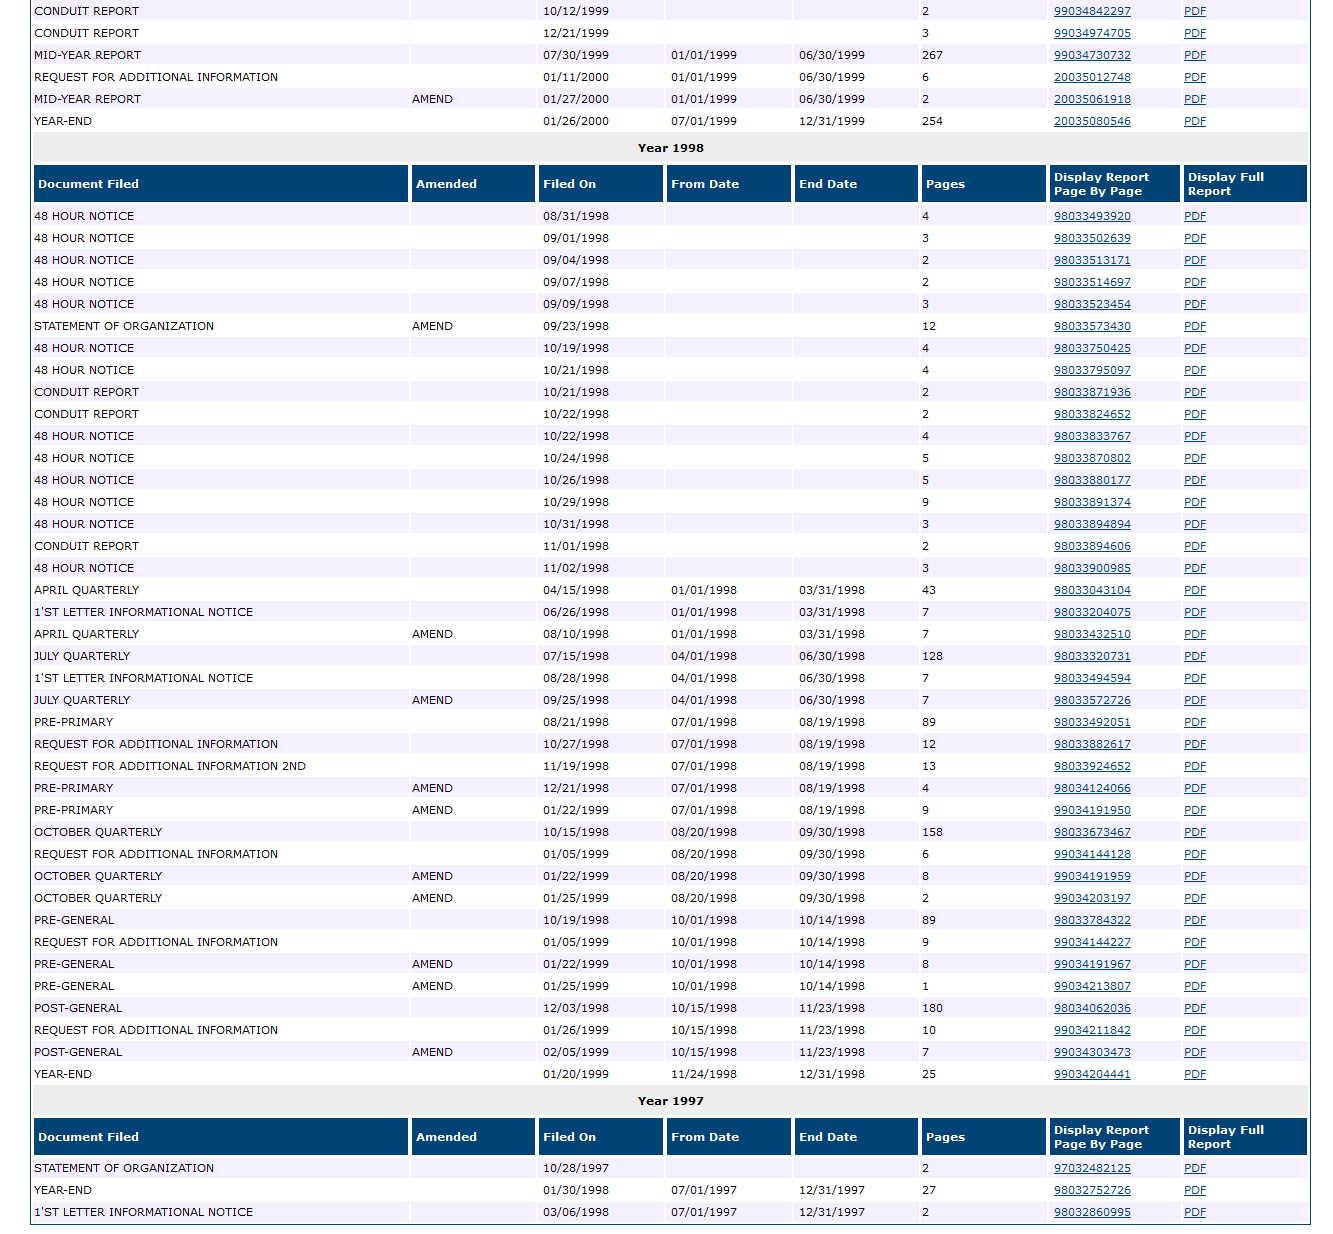1333x1234 pixels.
Task: Open report link 99034211842
Action: point(1092,1030)
